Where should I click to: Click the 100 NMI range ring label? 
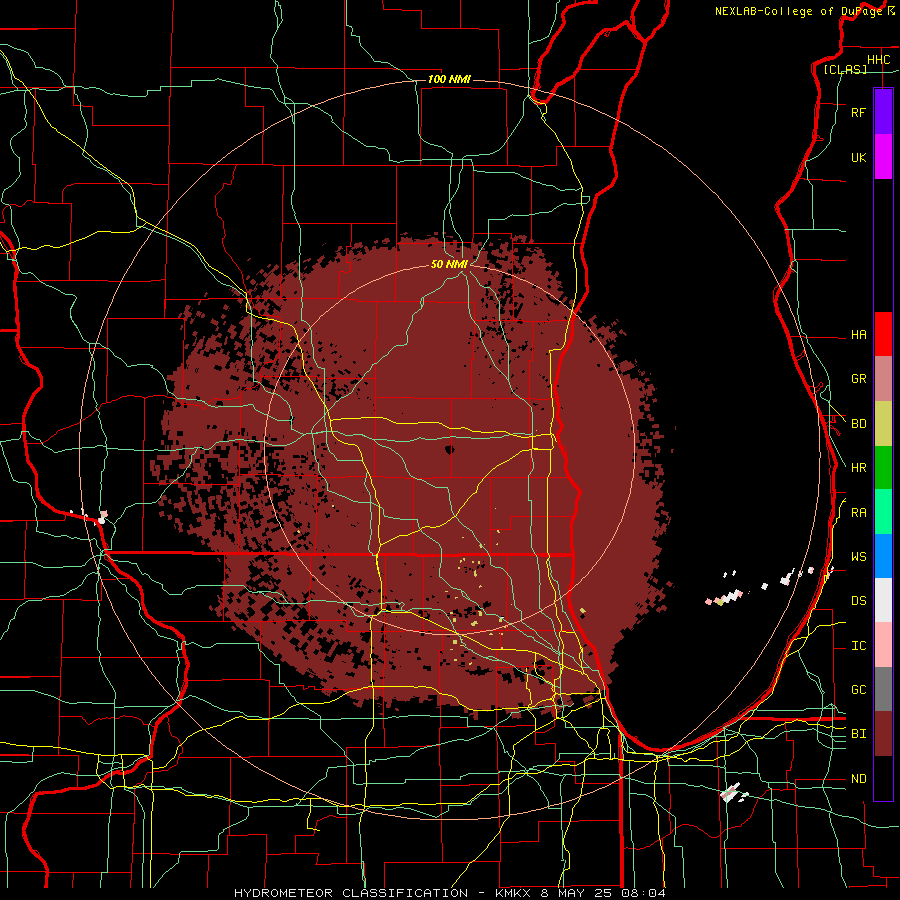(449, 79)
